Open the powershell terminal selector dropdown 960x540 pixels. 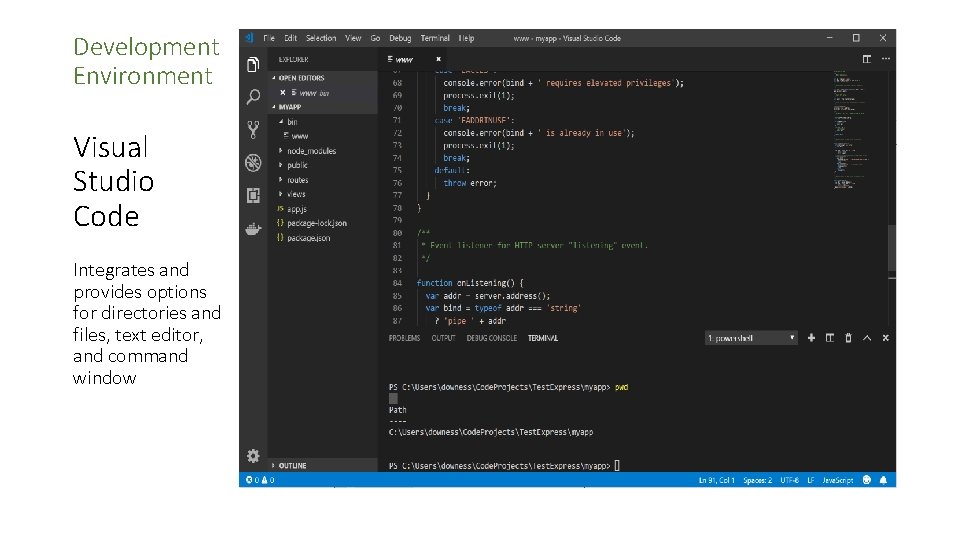point(751,338)
